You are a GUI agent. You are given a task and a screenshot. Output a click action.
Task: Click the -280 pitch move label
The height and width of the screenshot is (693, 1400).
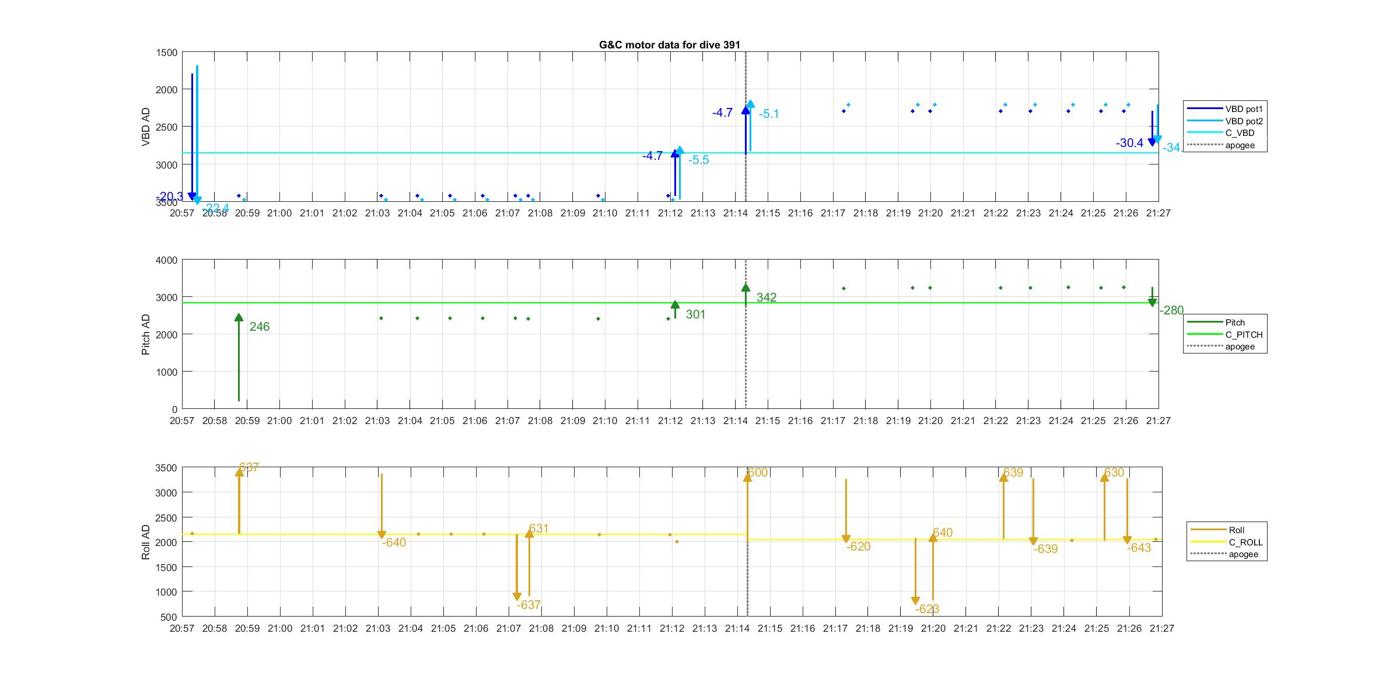point(1171,311)
